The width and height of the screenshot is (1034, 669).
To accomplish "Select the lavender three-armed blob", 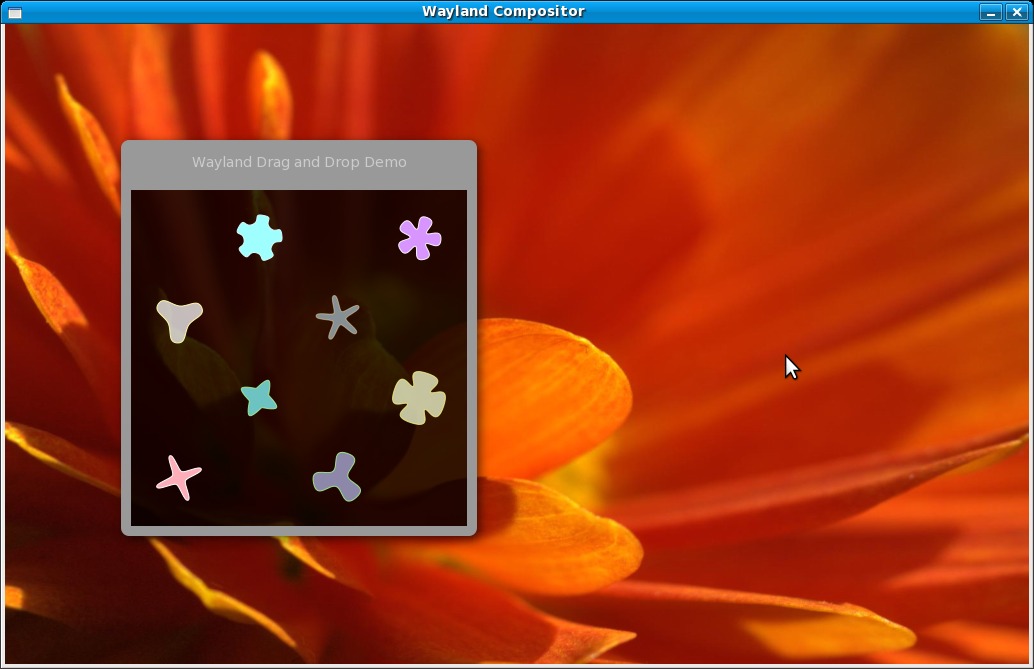I will click(337, 476).
